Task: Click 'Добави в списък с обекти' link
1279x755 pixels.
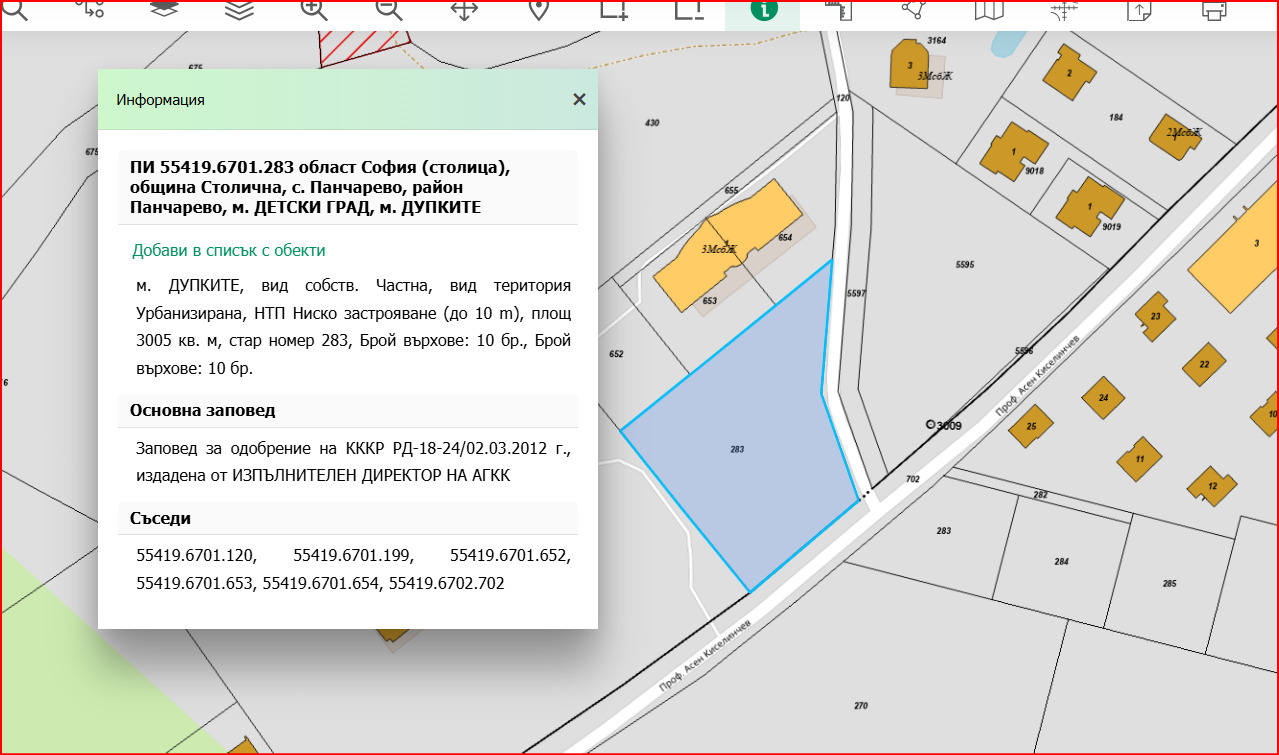Action: coord(228,250)
